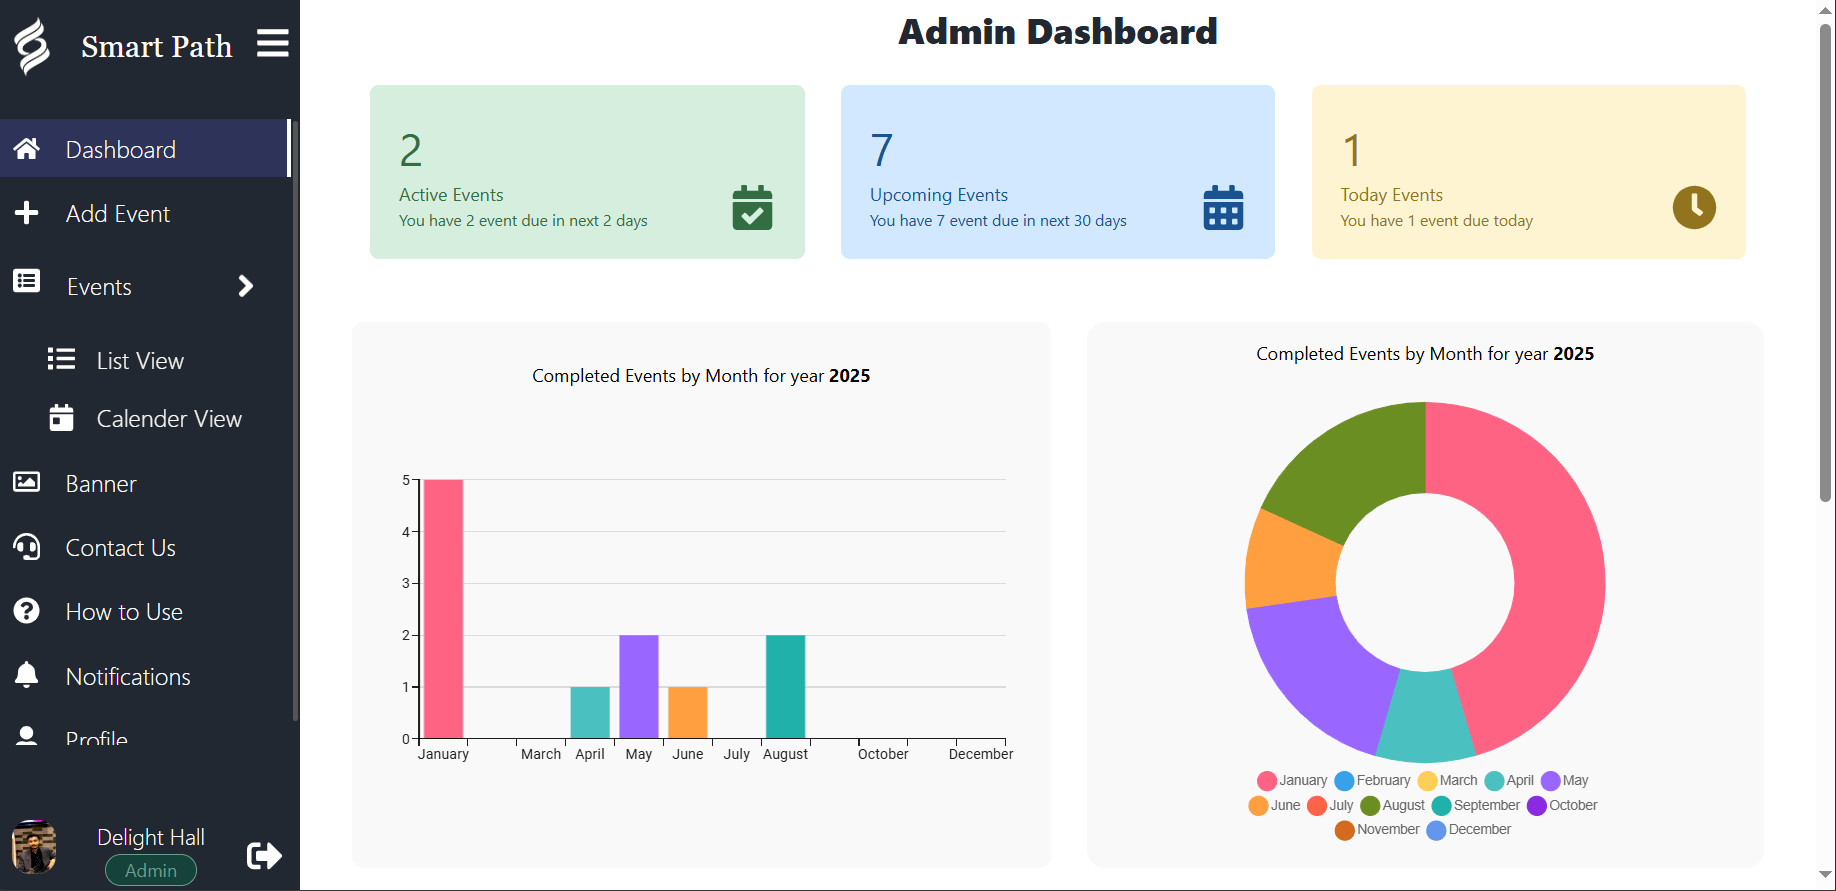Click the page vertical scrollbar thumb
The image size is (1836, 891).
coord(1825,260)
